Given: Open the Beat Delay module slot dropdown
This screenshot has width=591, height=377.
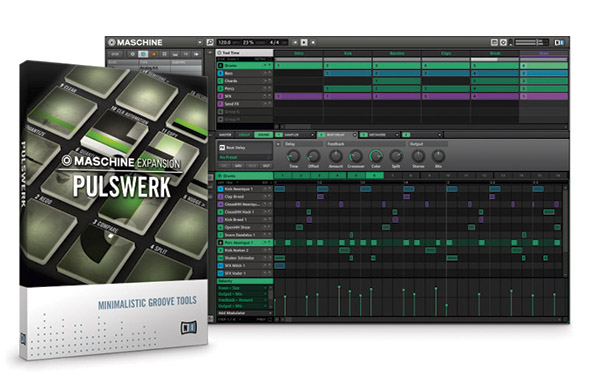Looking at the screenshot, I should click(355, 135).
